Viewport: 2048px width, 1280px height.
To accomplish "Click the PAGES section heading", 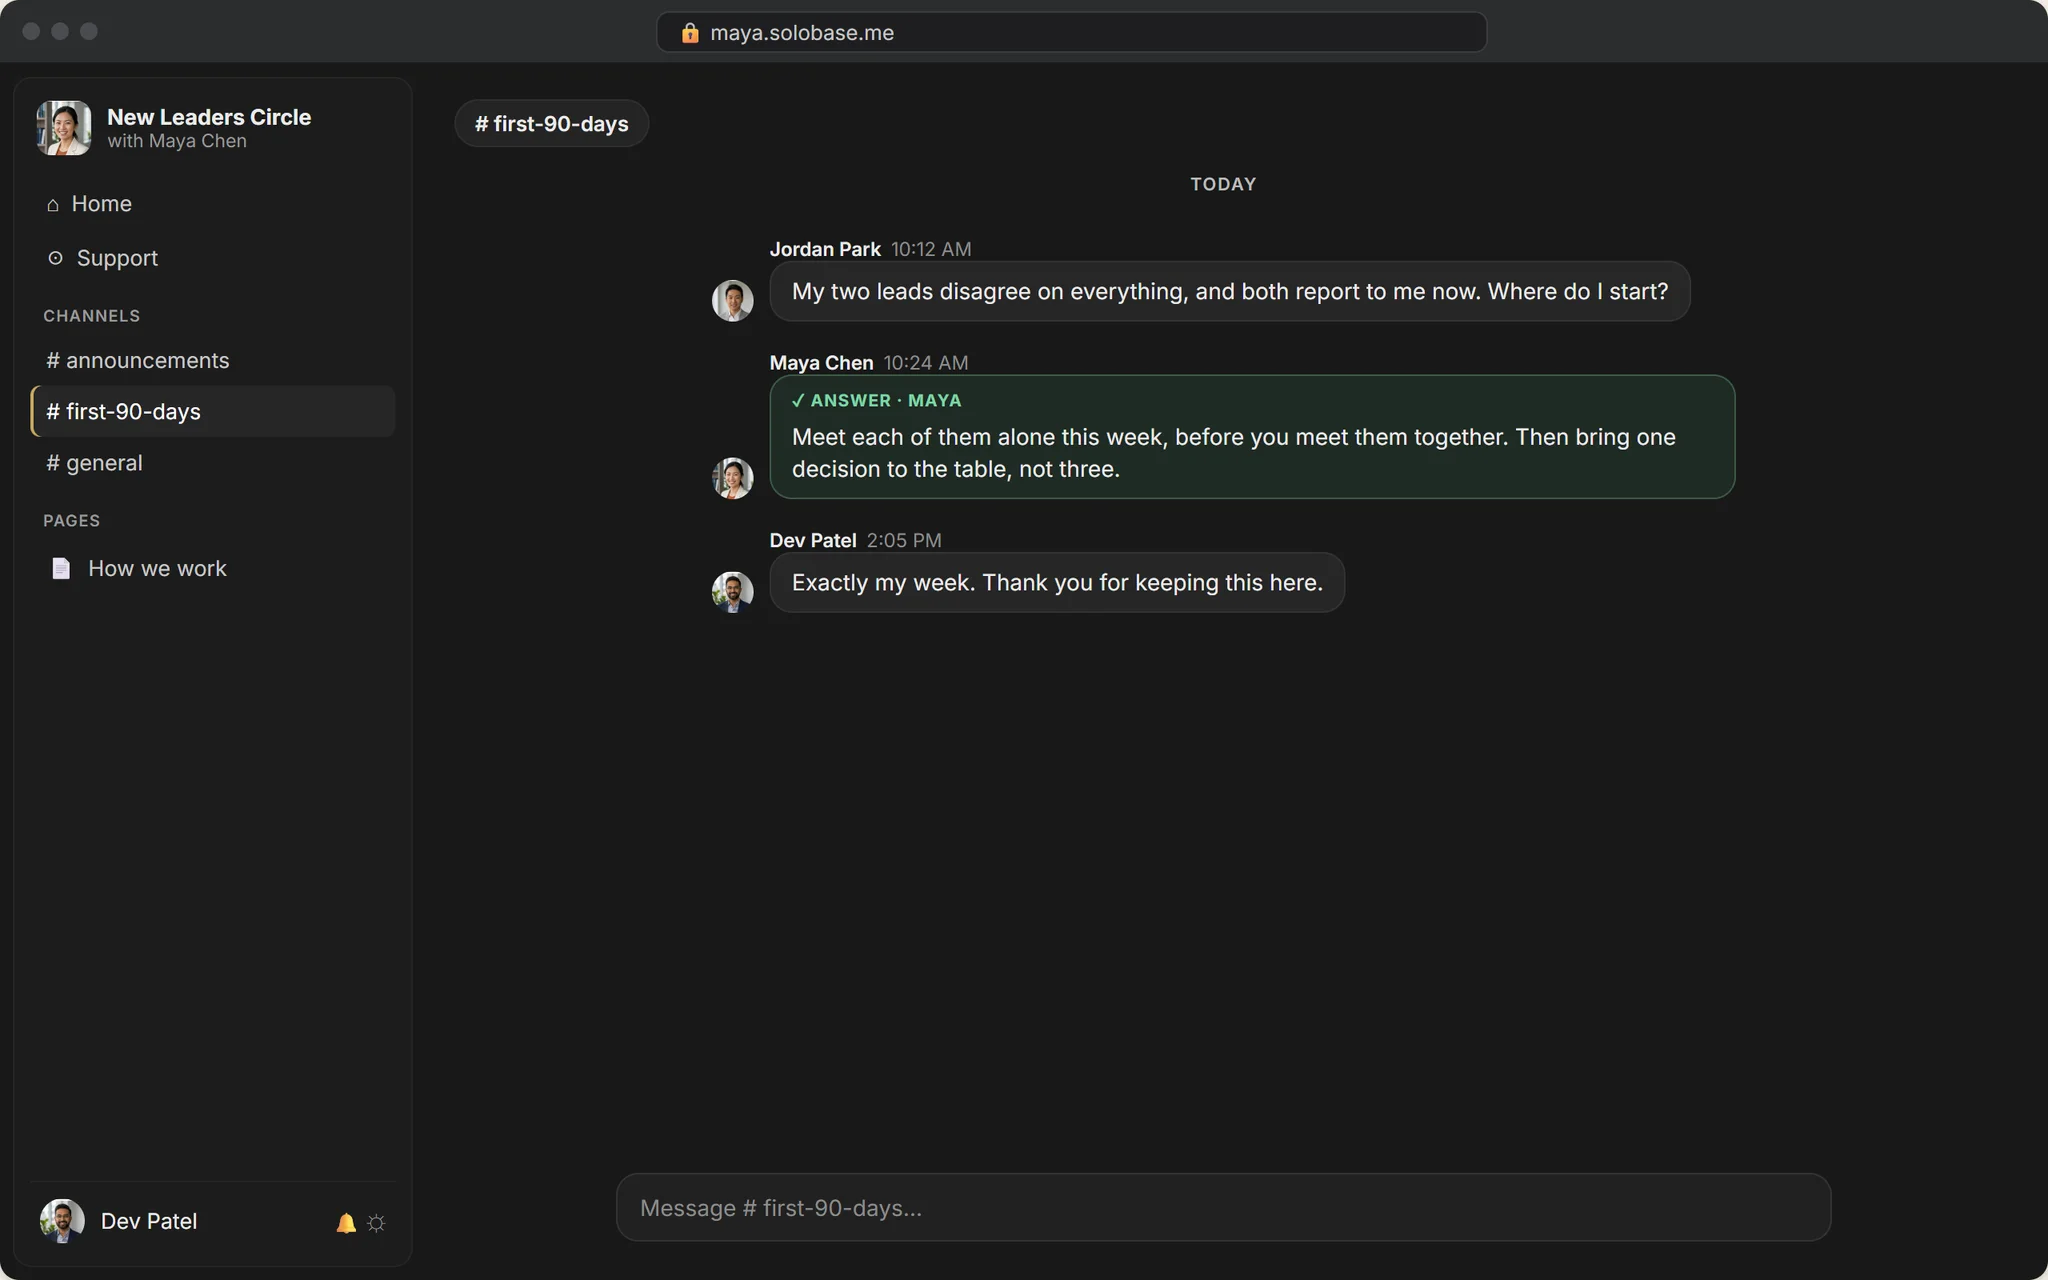I will pos(72,521).
